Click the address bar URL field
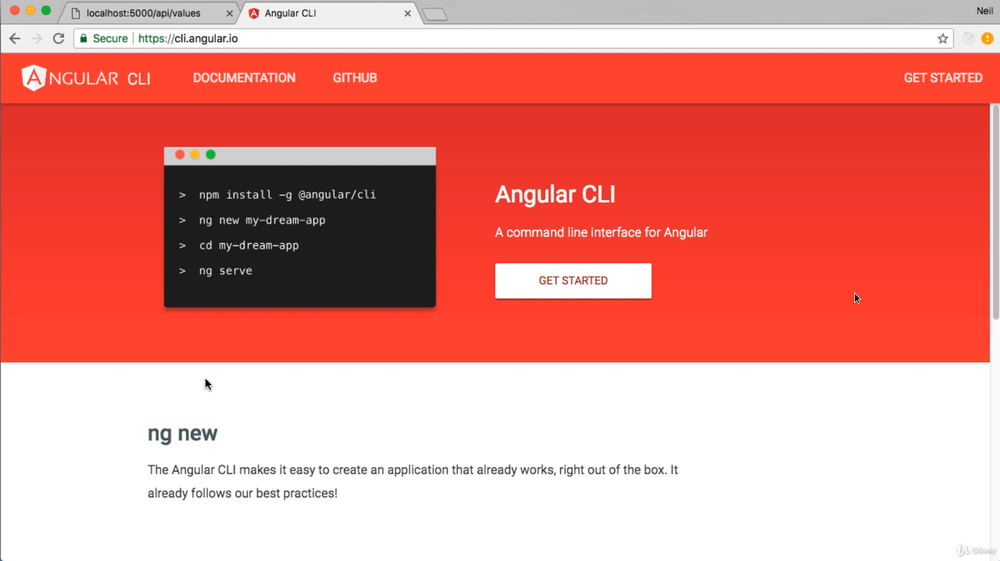This screenshot has height=561, width=1000. click(513, 39)
